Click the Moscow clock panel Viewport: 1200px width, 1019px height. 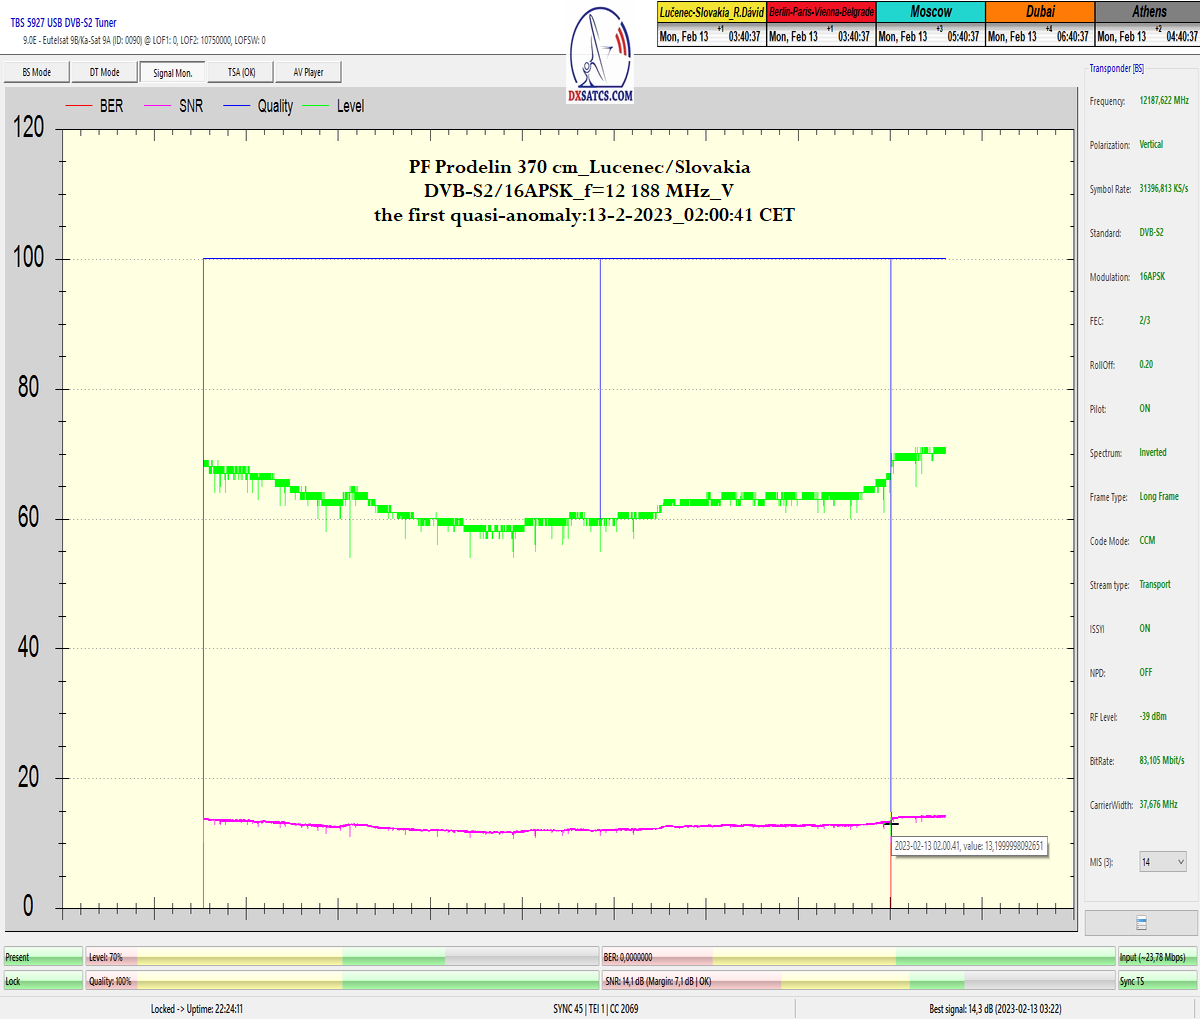(930, 25)
